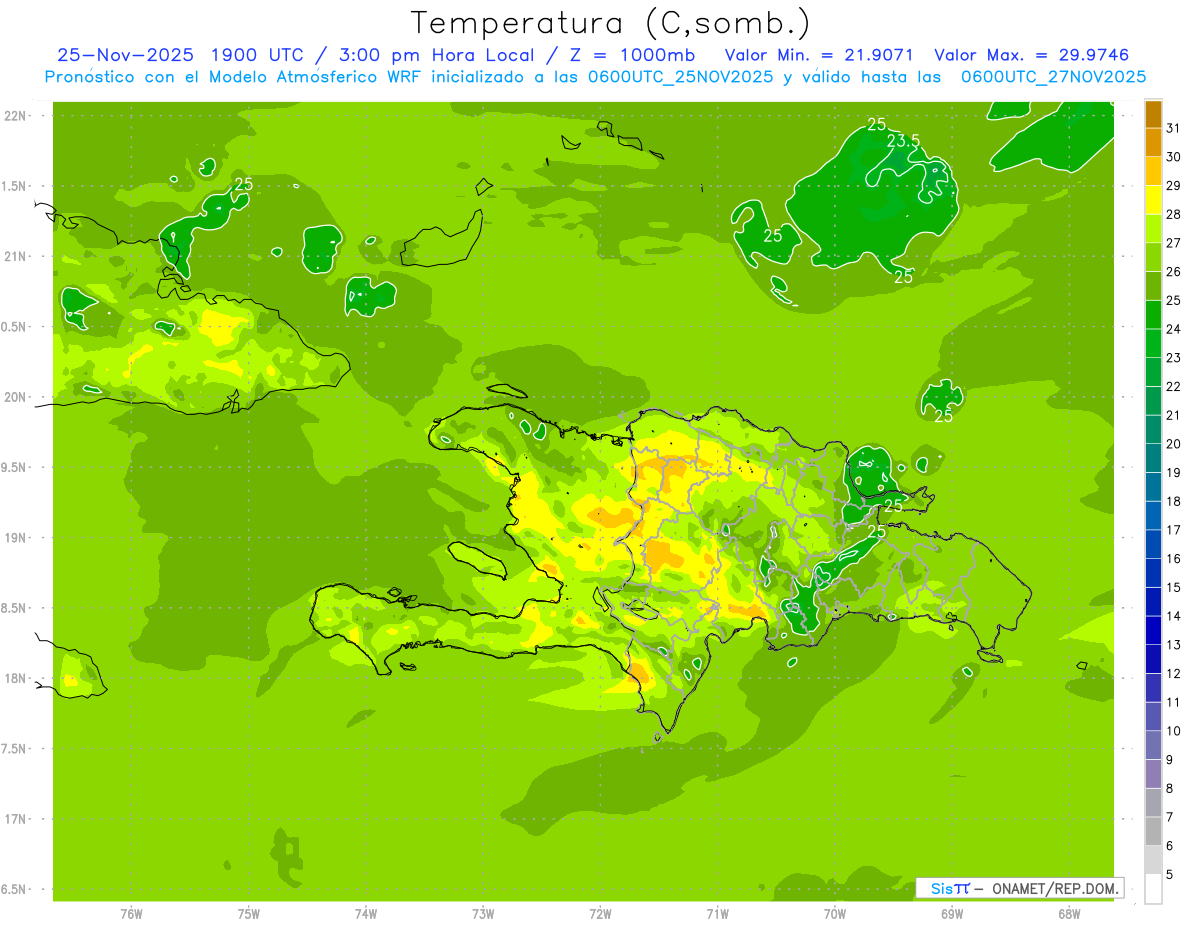The image size is (1200, 927).
Task: Click the "Valor Min. = 21.9071" value
Action: [x=819, y=55]
